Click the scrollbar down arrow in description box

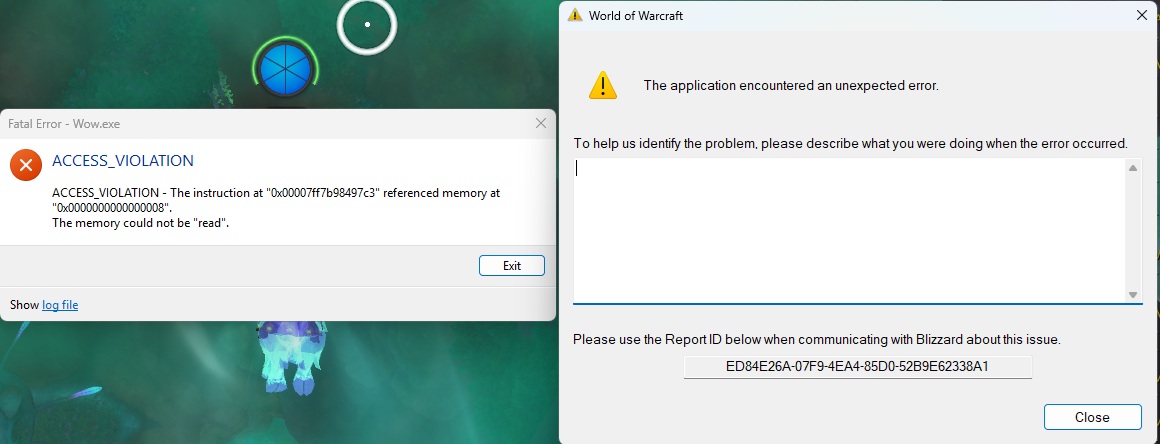pos(1133,295)
